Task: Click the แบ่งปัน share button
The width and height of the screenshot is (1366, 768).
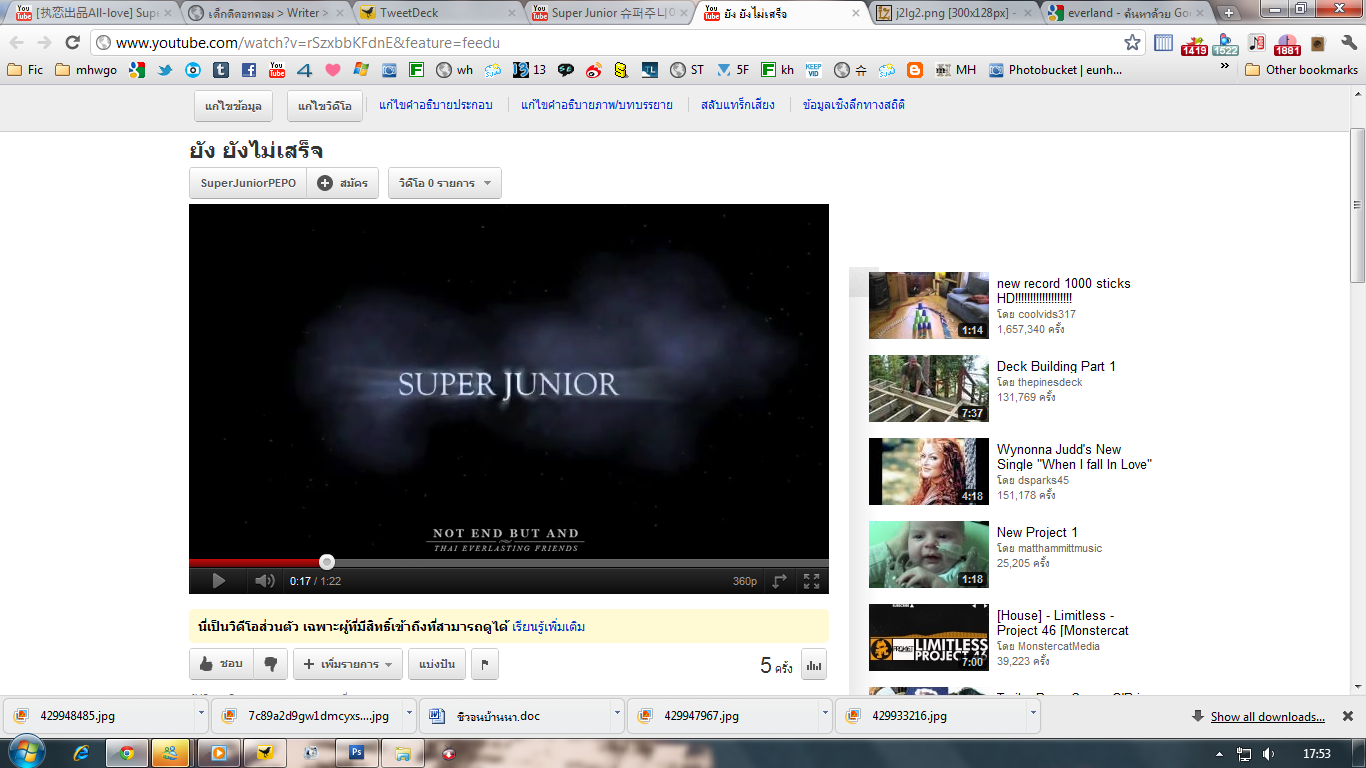Action: click(436, 664)
